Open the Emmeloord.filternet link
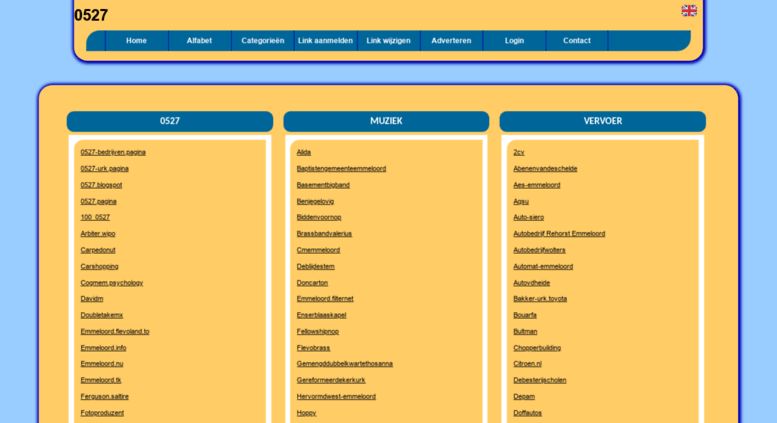 325,298
